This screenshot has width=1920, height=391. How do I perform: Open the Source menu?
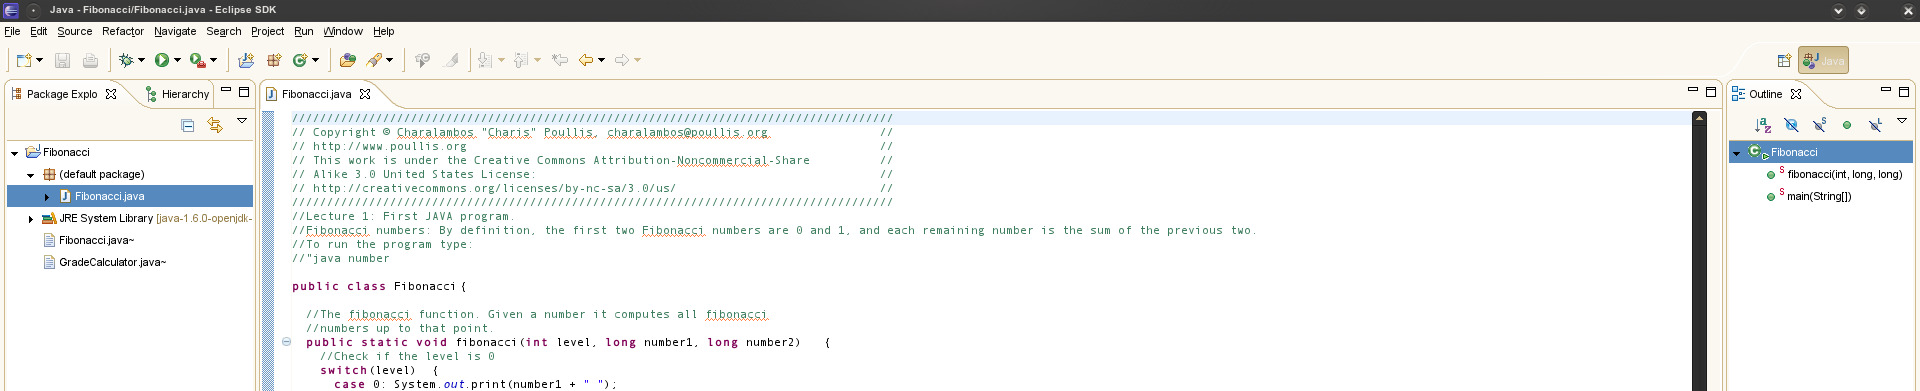point(74,31)
